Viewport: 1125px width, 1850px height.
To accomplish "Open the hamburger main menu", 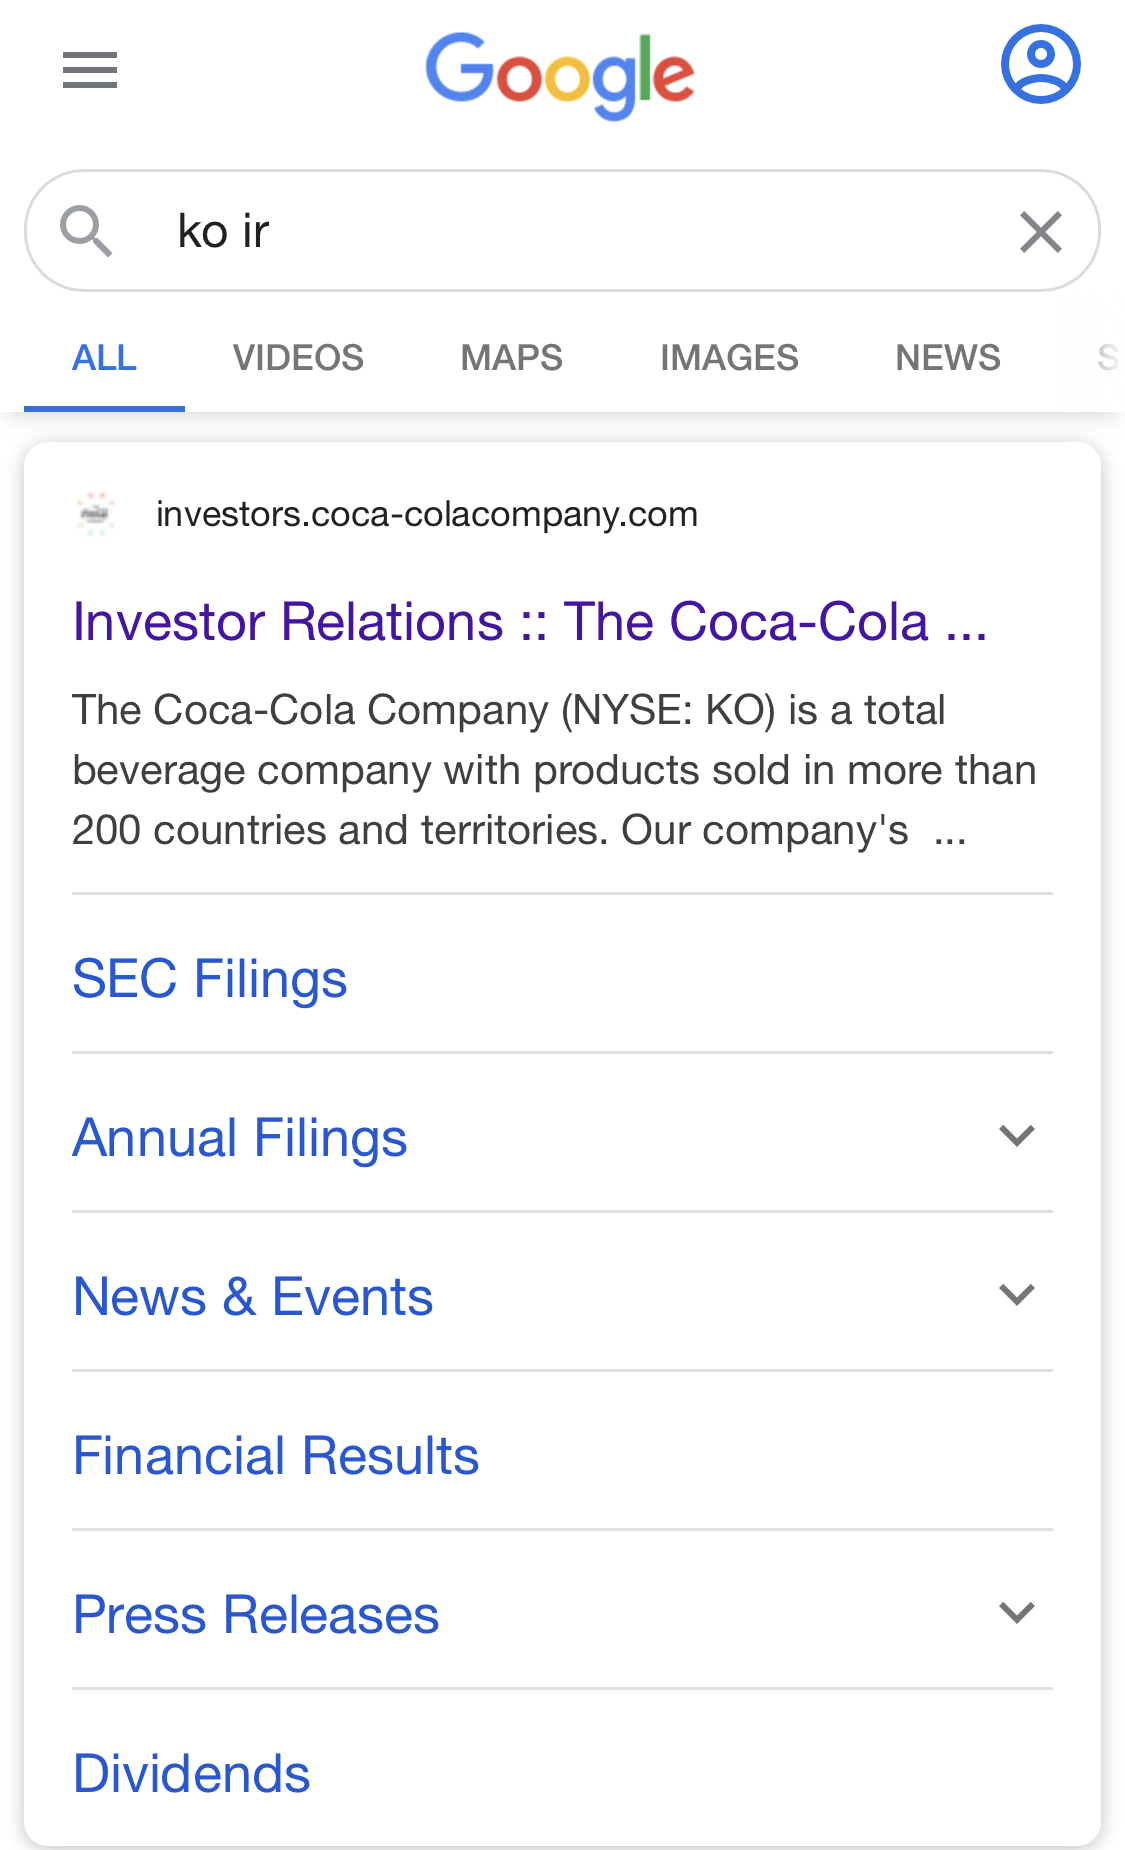I will [x=90, y=70].
